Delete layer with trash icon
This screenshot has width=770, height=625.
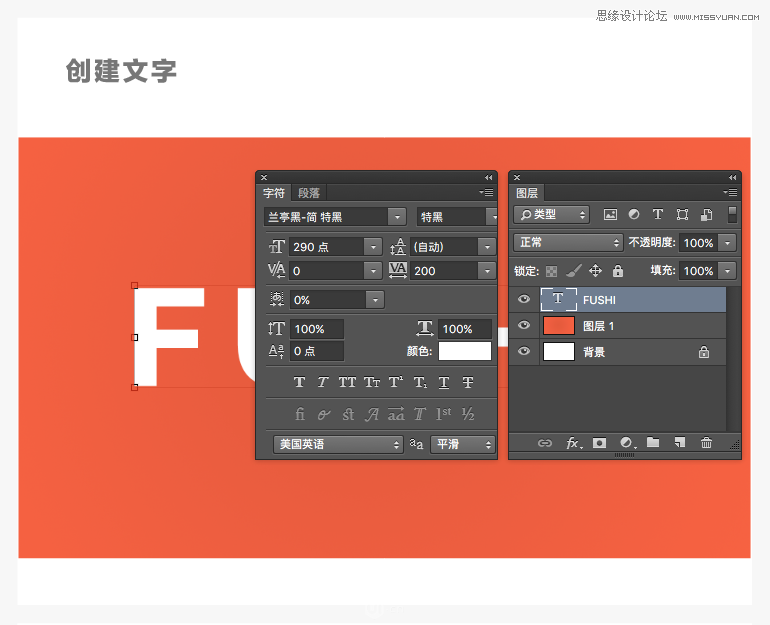(x=706, y=442)
